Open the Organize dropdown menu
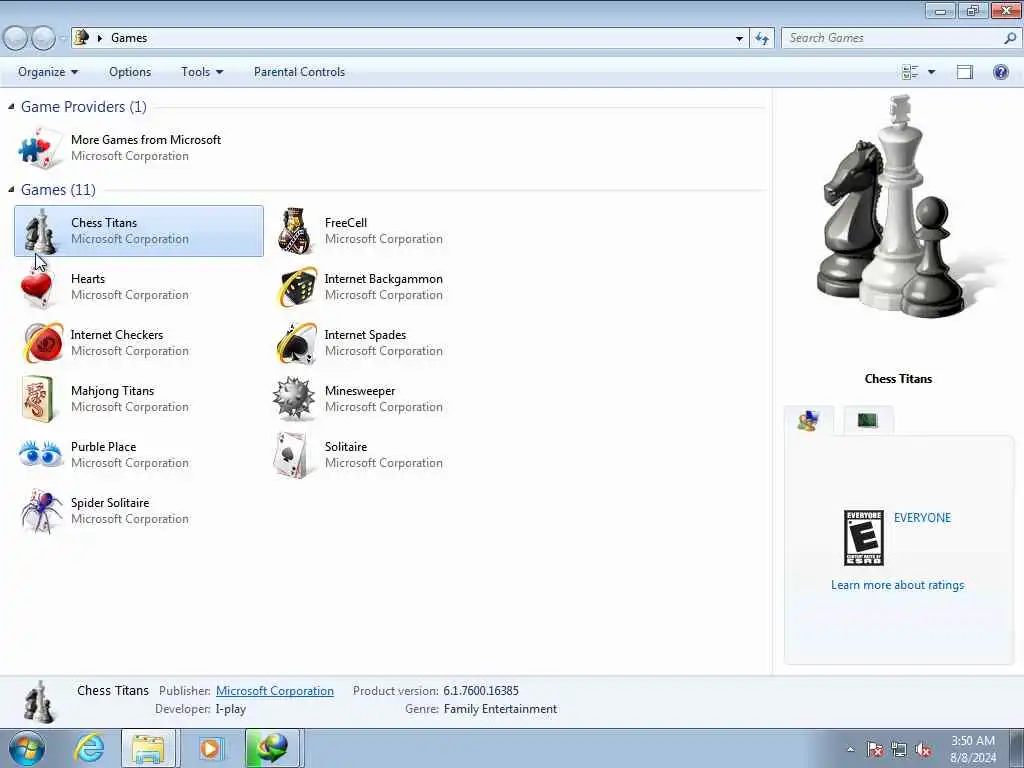This screenshot has width=1024, height=768. click(x=48, y=72)
